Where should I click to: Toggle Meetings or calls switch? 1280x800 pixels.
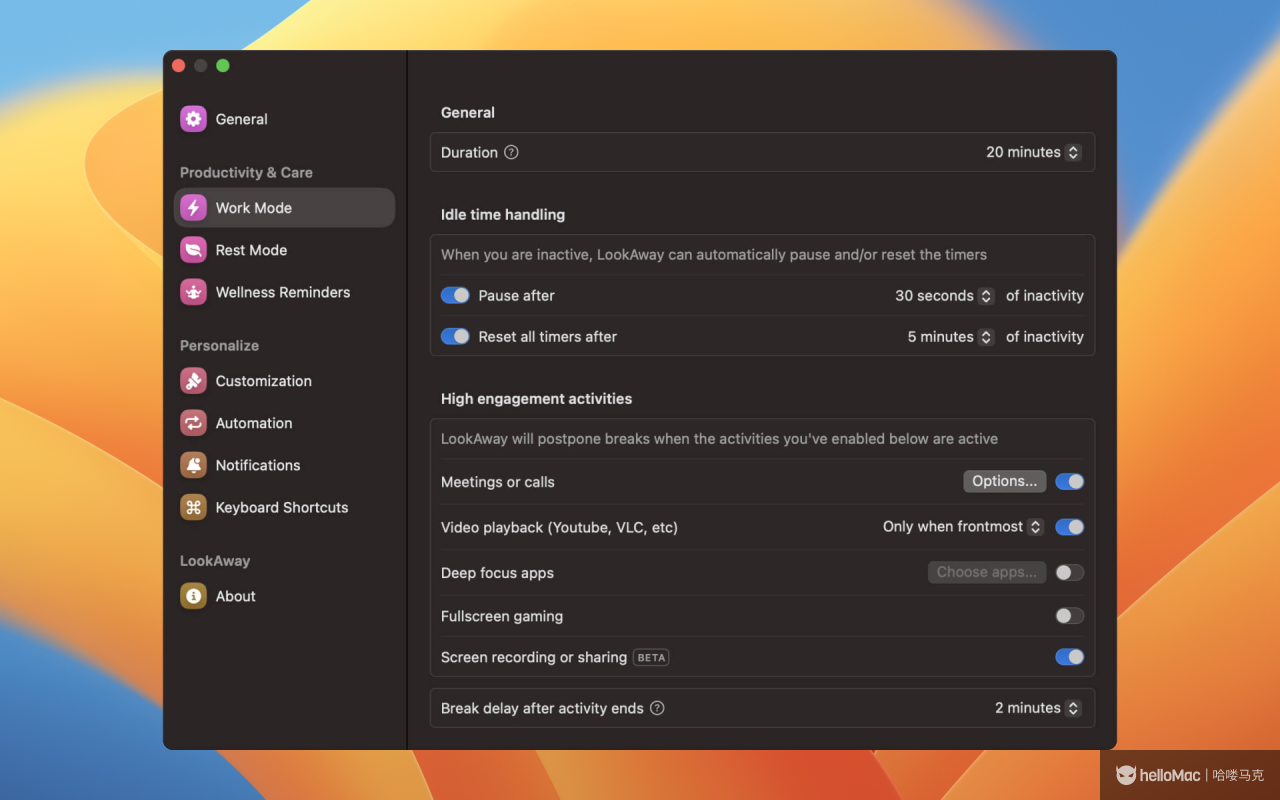[x=1070, y=482]
